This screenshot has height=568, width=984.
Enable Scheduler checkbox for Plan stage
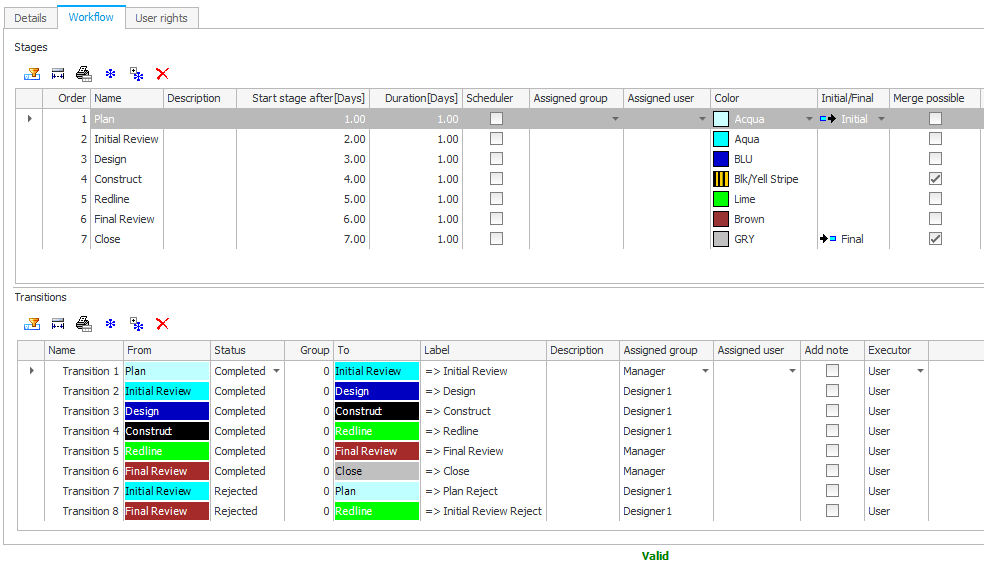pyautogui.click(x=496, y=119)
